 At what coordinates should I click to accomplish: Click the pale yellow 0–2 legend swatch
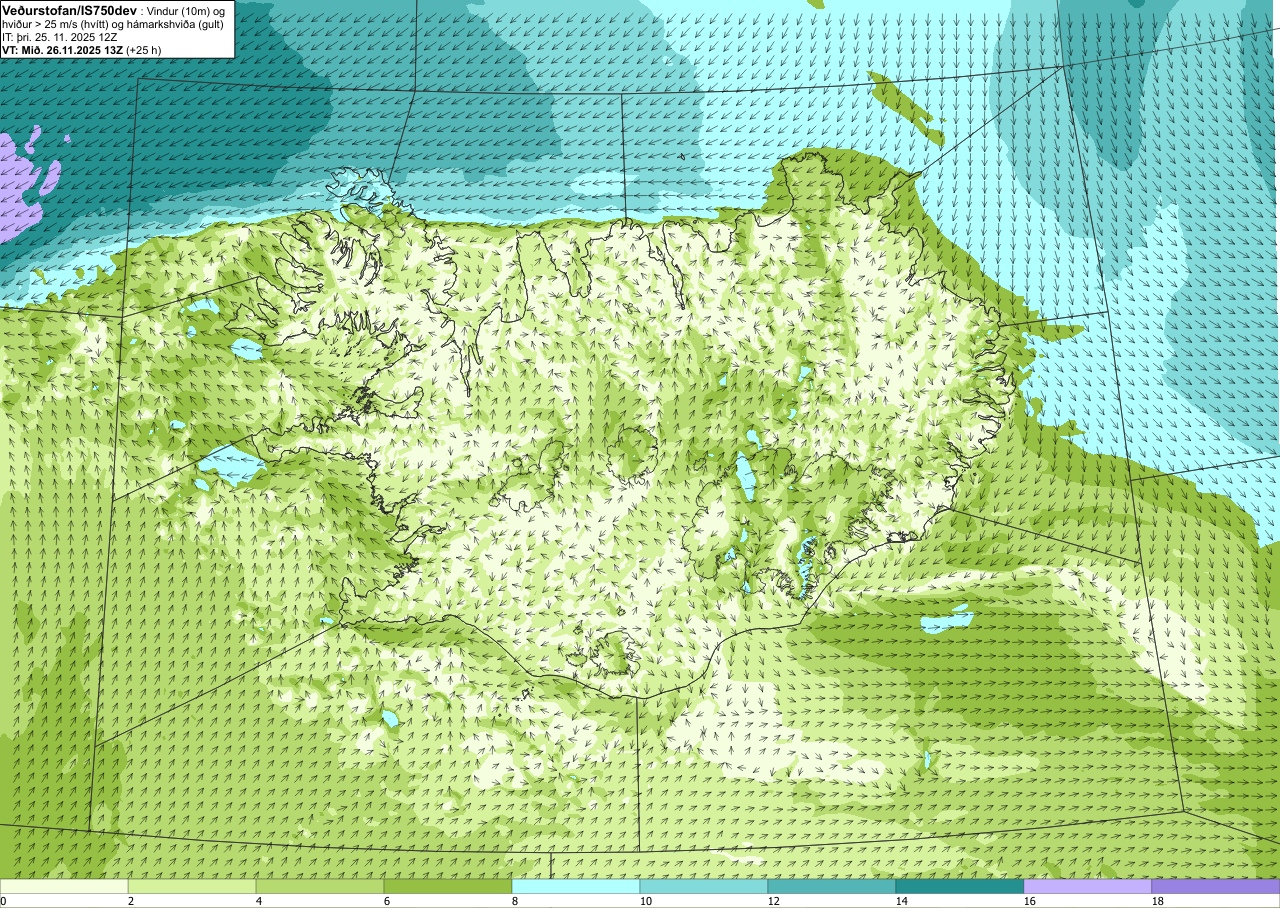[64, 886]
